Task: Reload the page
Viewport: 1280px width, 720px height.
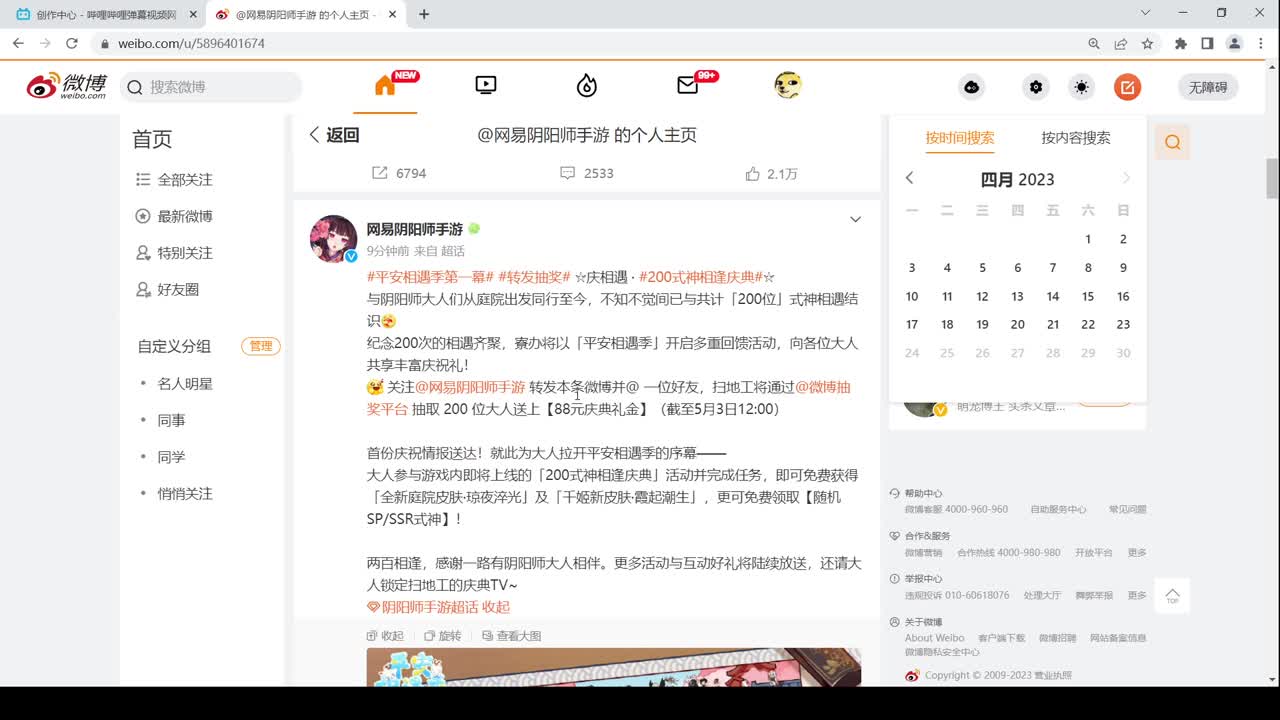Action: [72, 43]
